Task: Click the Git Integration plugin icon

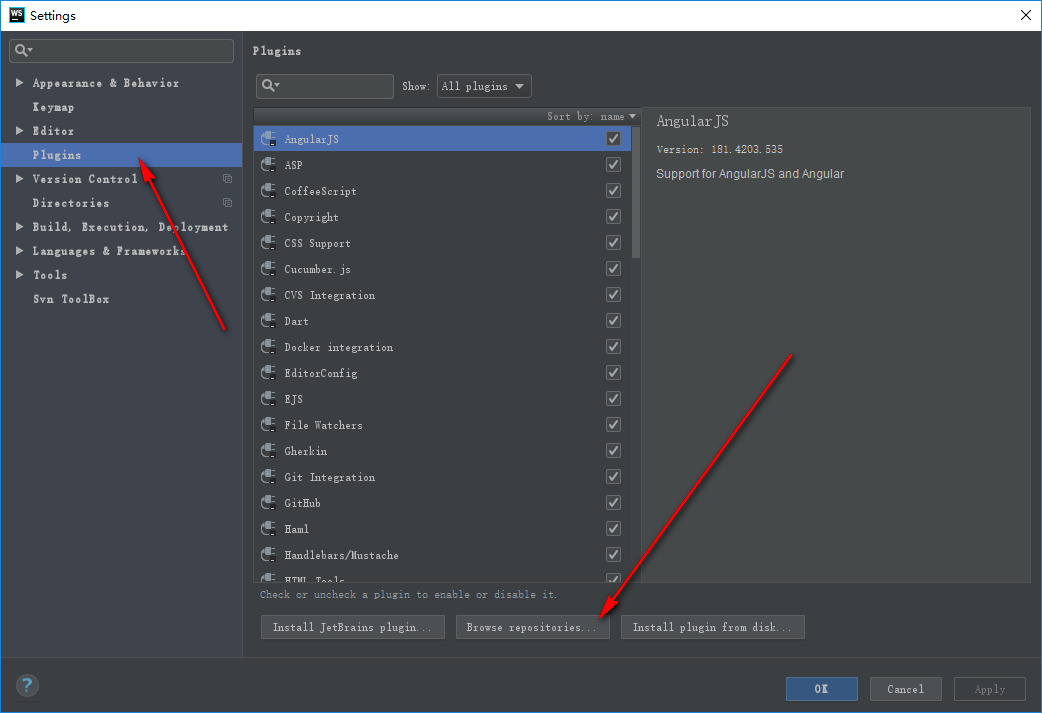Action: coord(268,476)
